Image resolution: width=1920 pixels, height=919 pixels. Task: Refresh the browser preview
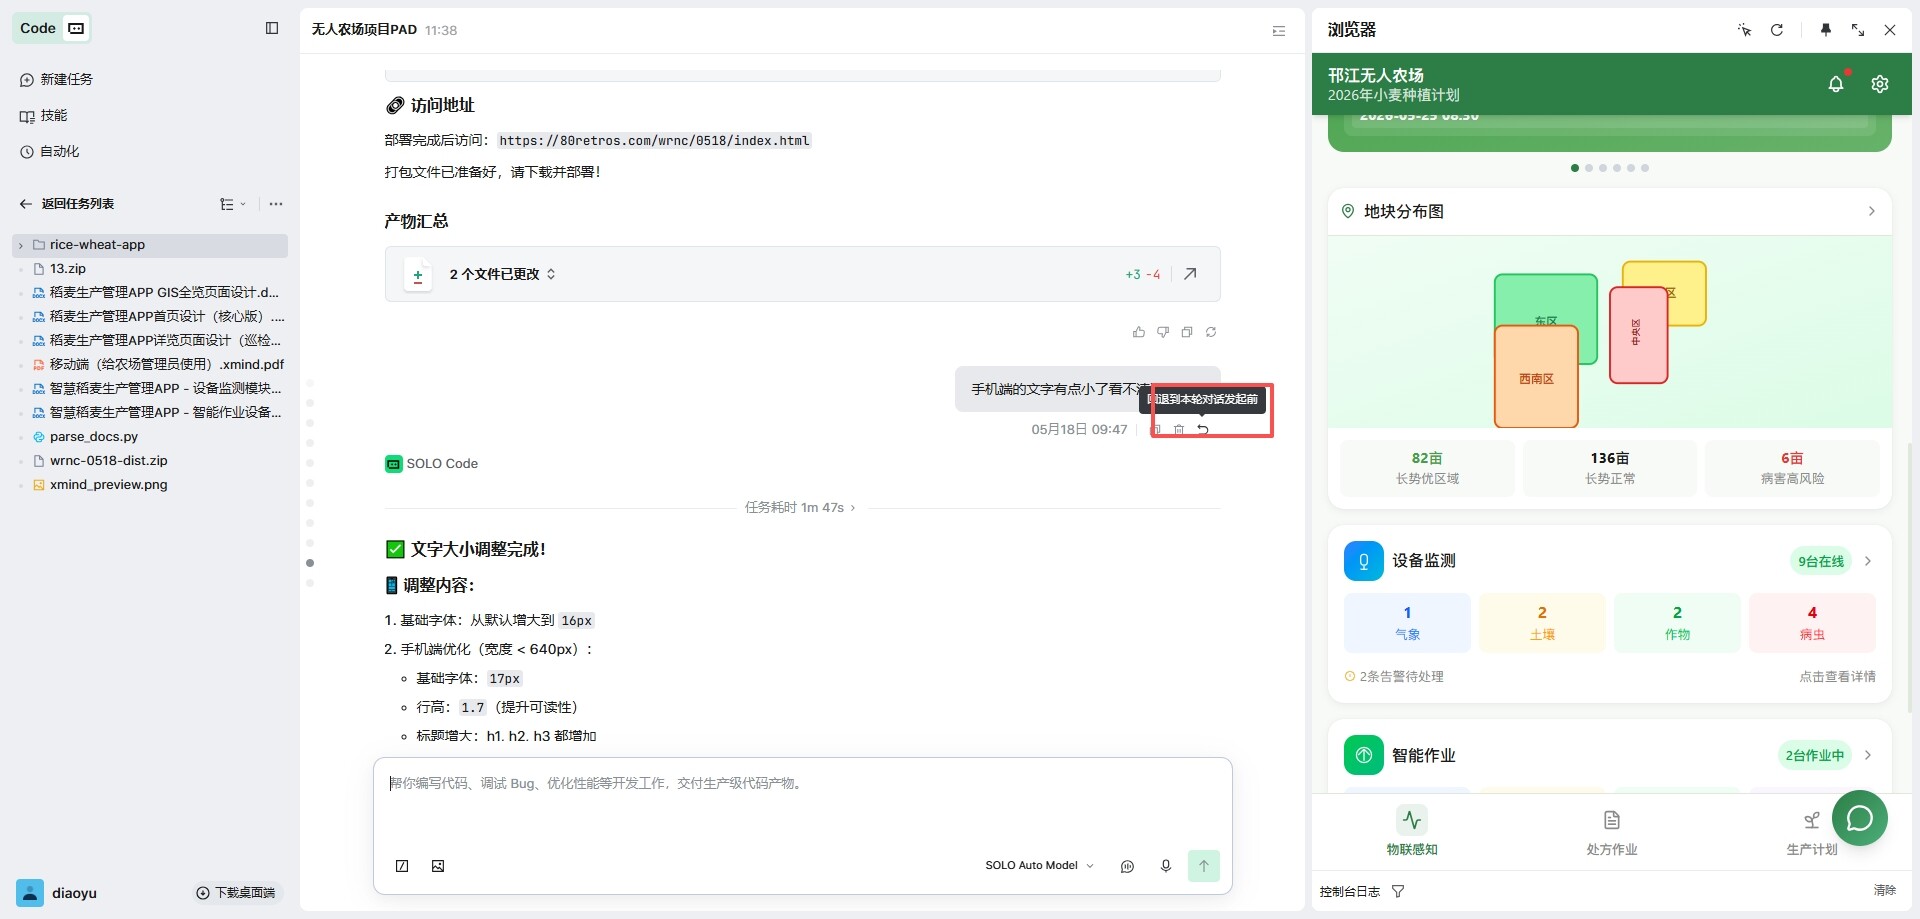tap(1777, 30)
